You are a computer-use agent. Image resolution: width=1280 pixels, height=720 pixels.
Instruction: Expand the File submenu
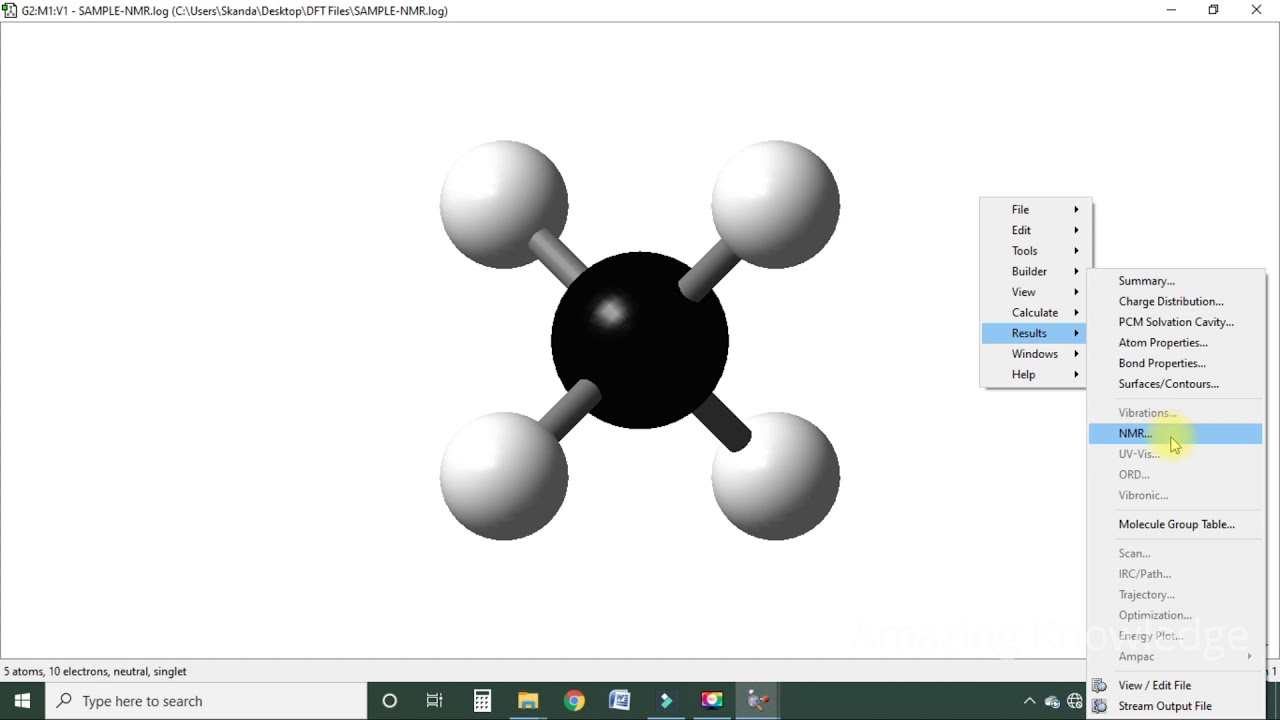pos(1036,209)
